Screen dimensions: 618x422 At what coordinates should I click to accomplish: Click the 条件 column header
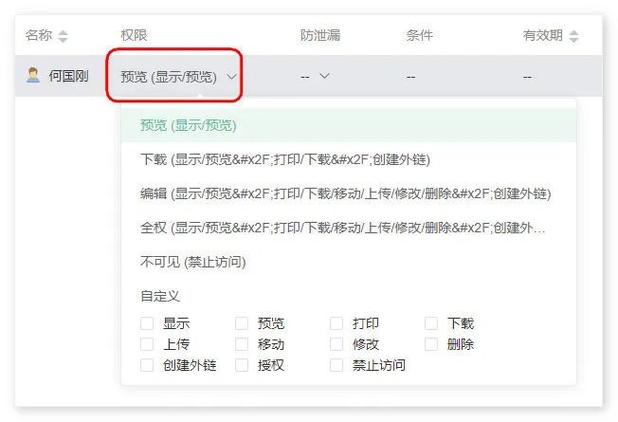click(419, 35)
